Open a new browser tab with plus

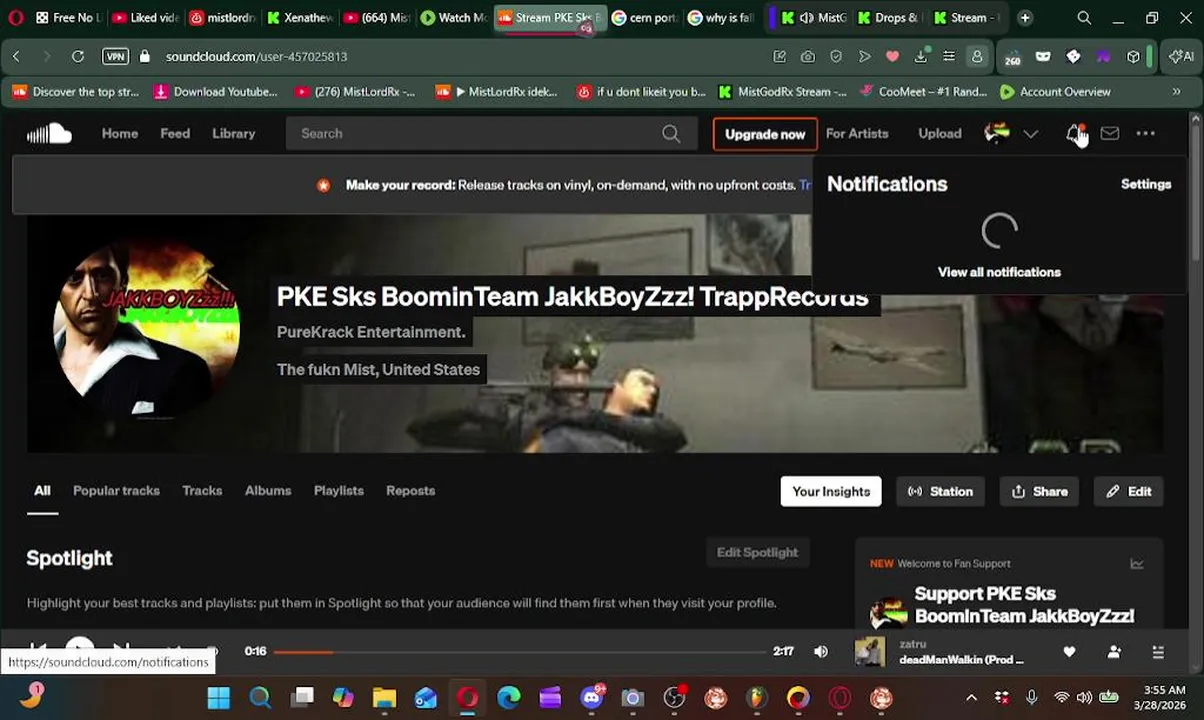[1025, 18]
